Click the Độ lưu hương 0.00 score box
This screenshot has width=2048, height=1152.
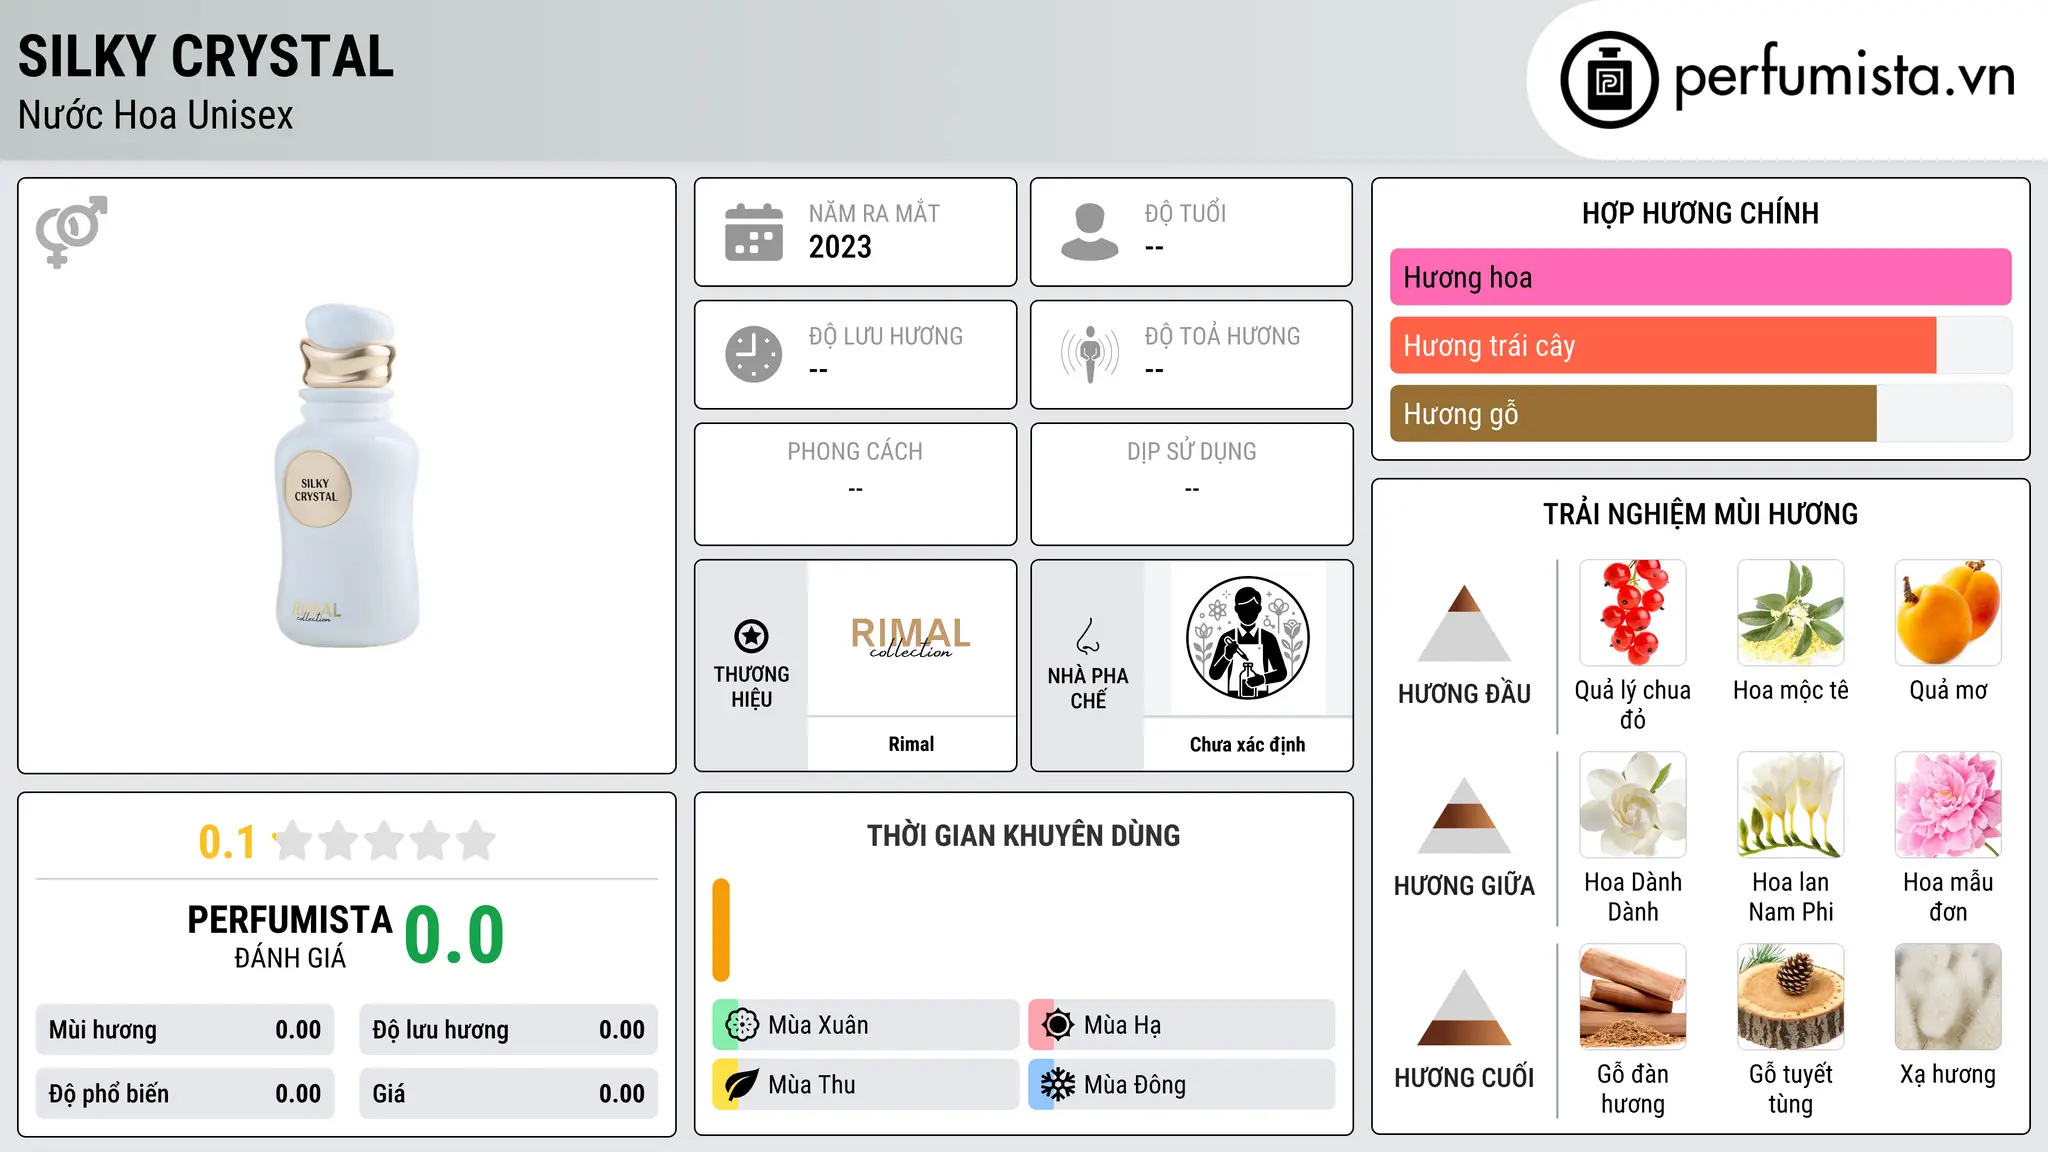point(508,1030)
